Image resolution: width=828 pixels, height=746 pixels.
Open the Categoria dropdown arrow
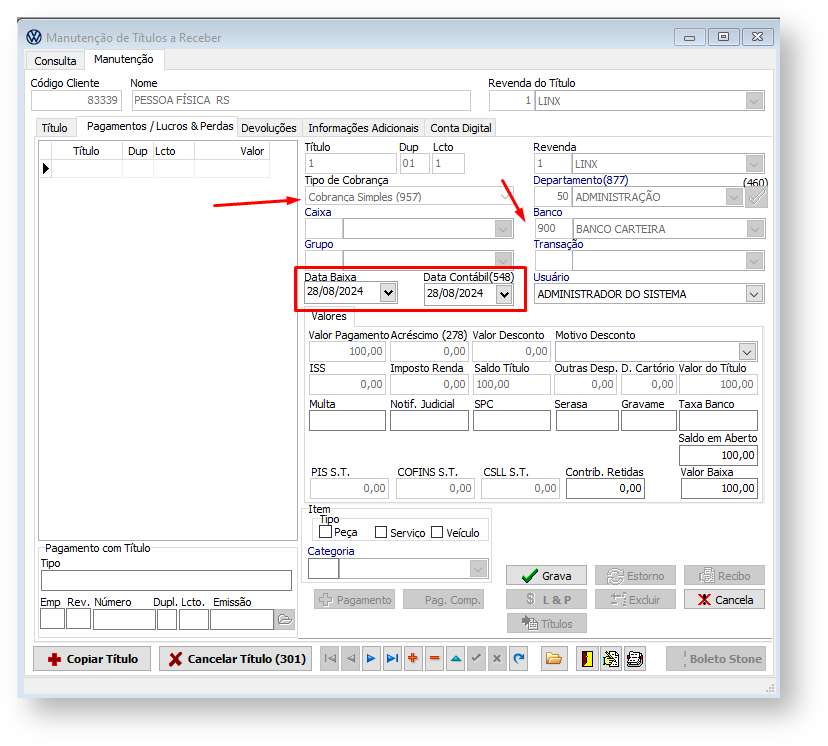click(478, 569)
